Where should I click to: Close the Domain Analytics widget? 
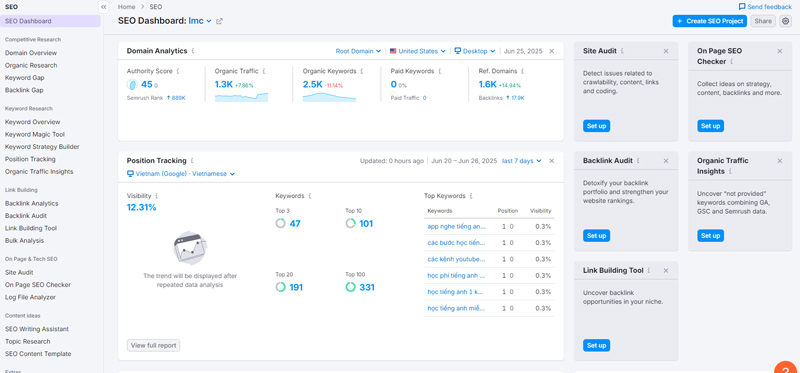tap(552, 51)
